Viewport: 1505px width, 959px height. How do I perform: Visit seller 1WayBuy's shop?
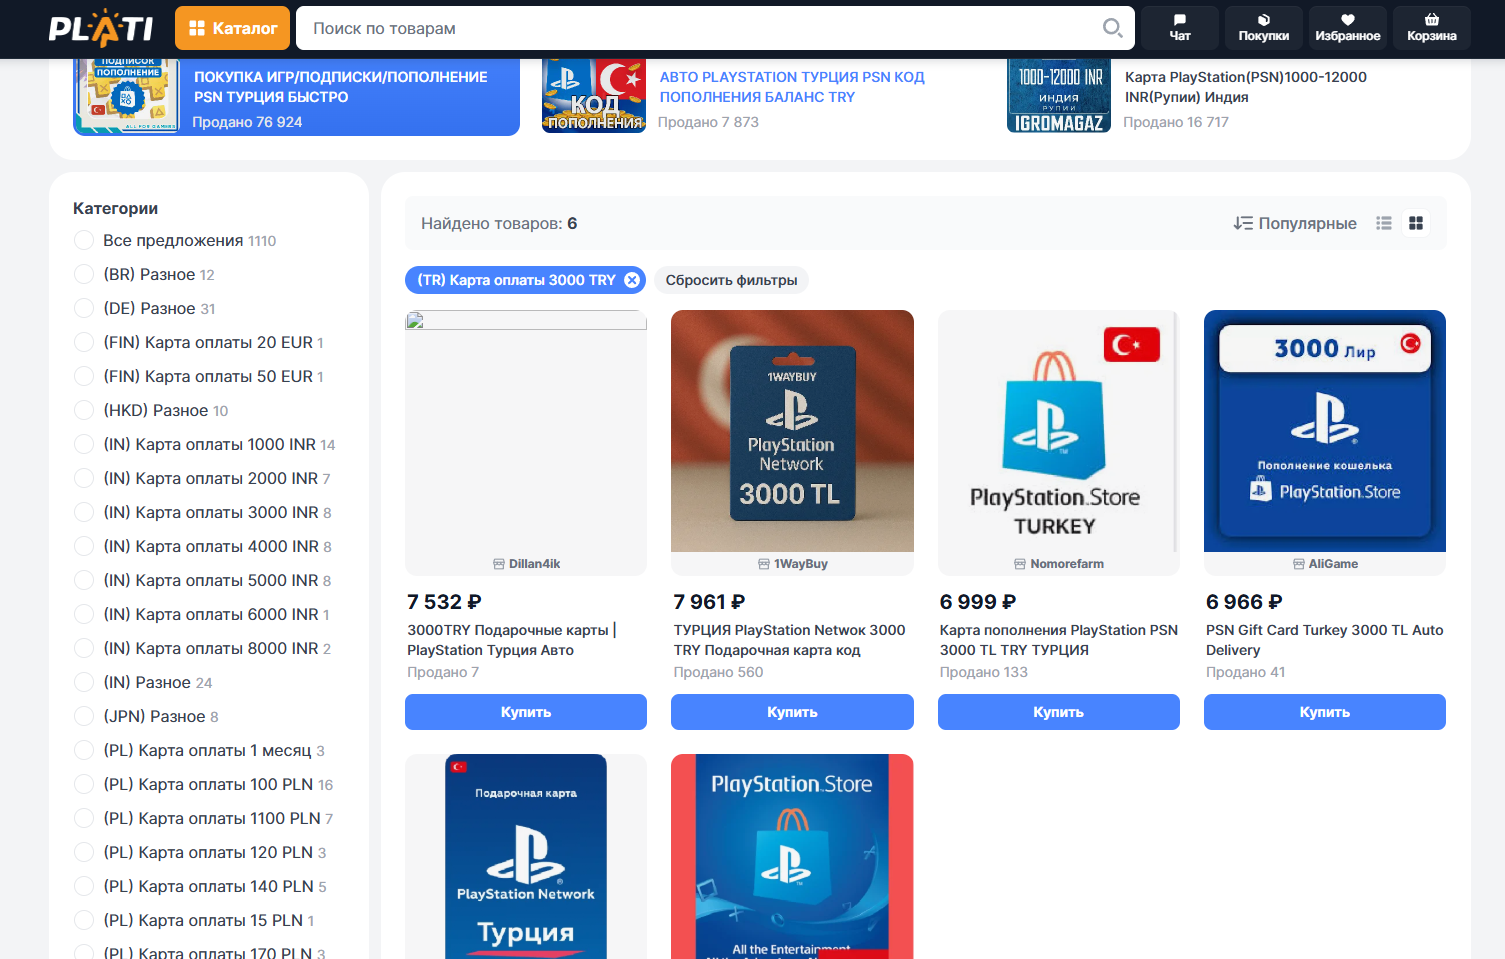[792, 564]
